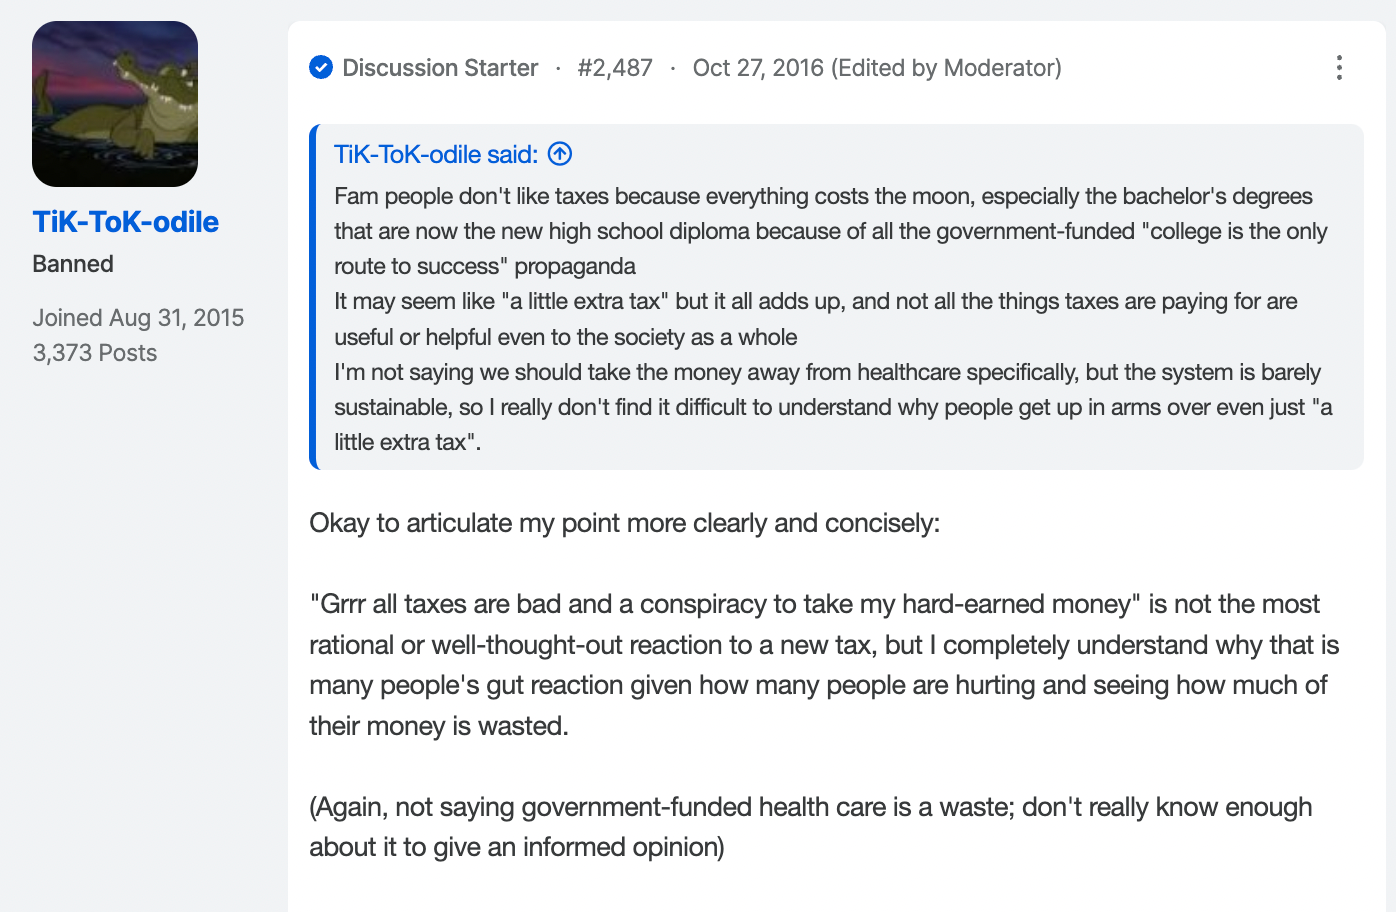Image resolution: width=1396 pixels, height=912 pixels.
Task: Click the quoted line 'It may seem like a little extra tax'
Action: (816, 319)
